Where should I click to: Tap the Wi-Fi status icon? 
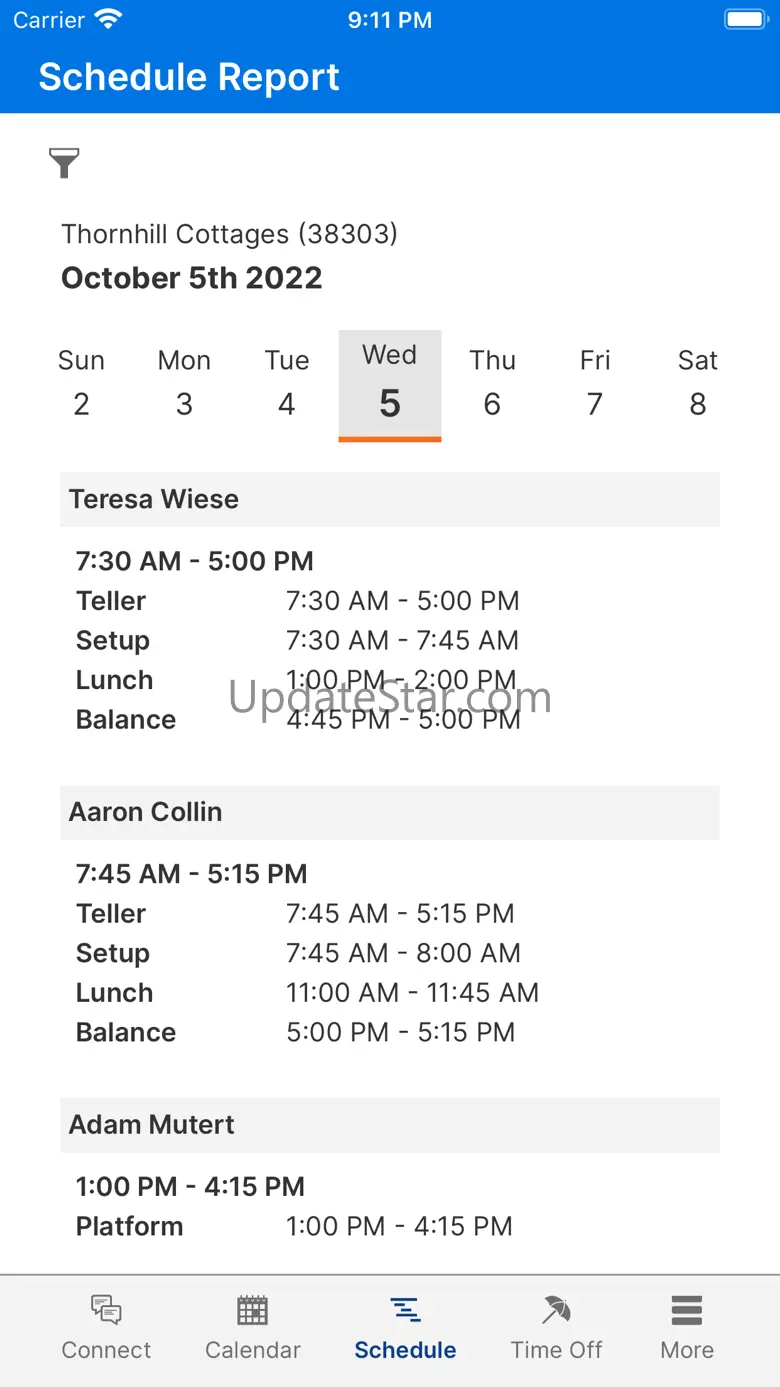[107, 19]
